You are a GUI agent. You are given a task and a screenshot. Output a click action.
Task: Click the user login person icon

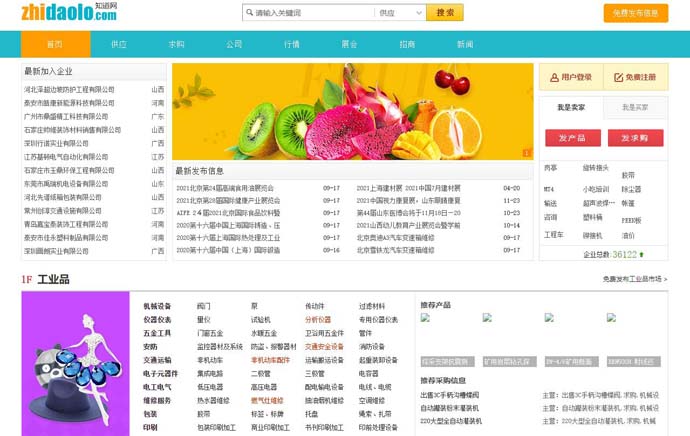tap(554, 77)
